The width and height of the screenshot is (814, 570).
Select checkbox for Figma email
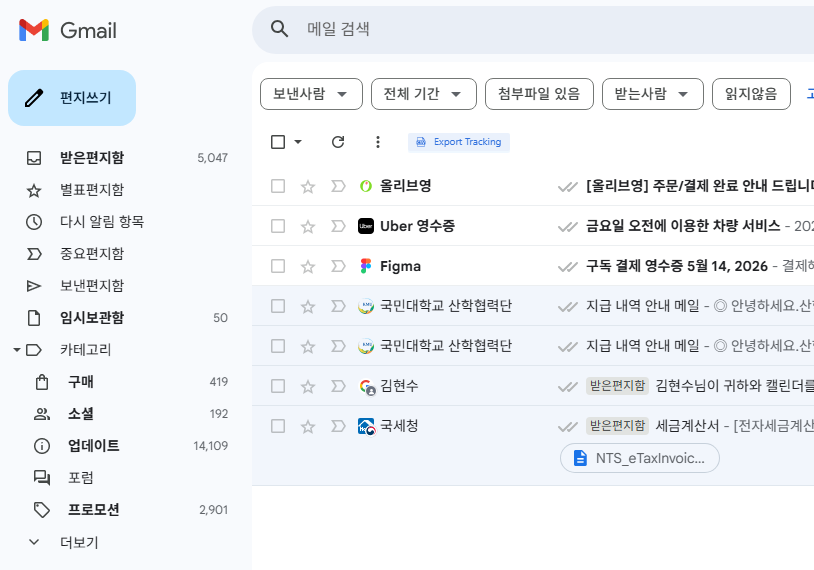pos(278,266)
